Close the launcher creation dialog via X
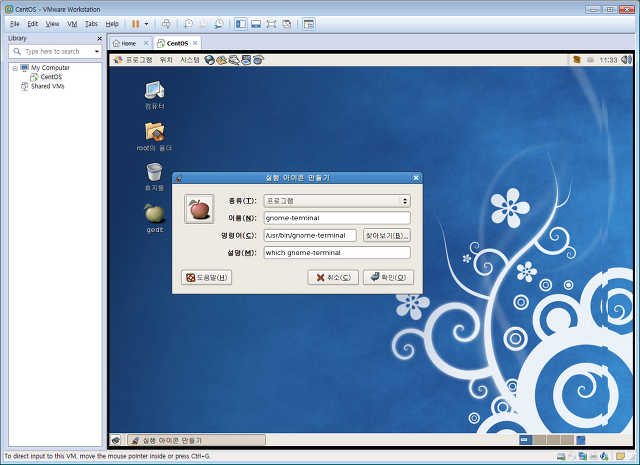Viewport: 640px width, 465px height. [x=416, y=178]
